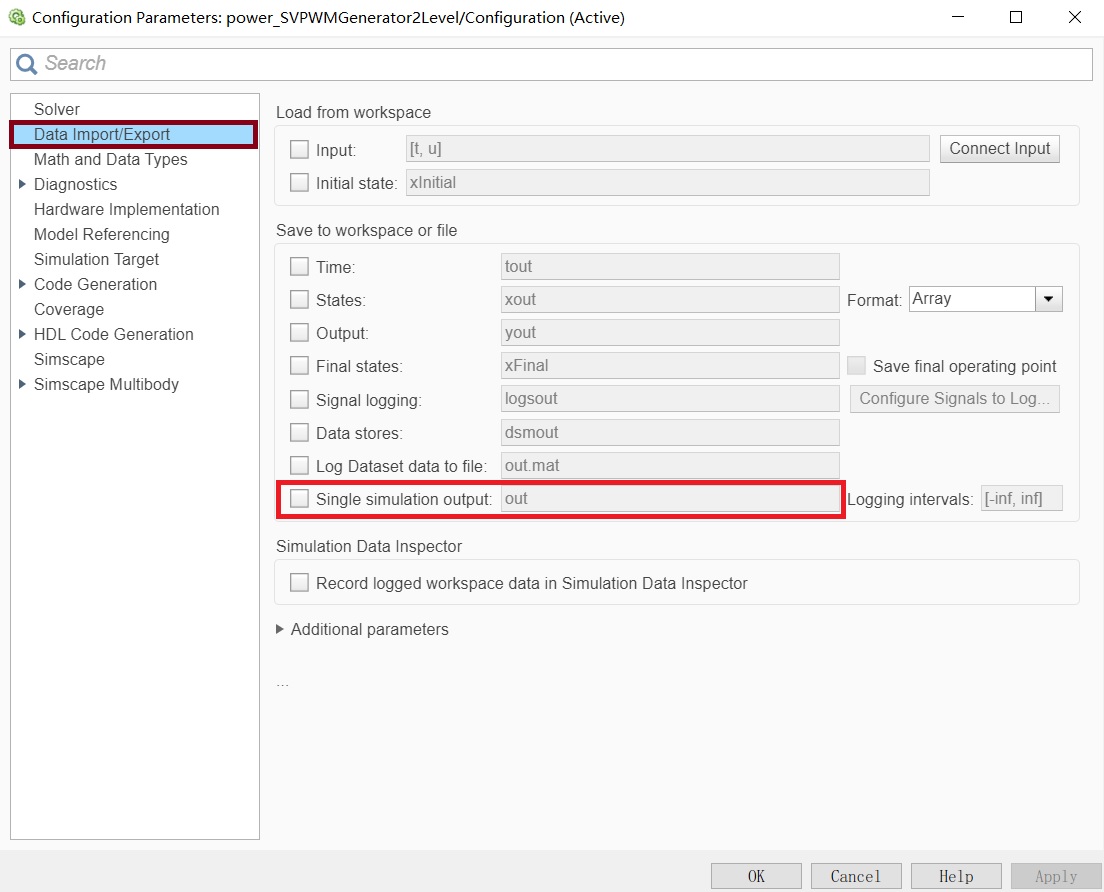Enable the States checkbox
This screenshot has width=1104, height=892.
299,299
